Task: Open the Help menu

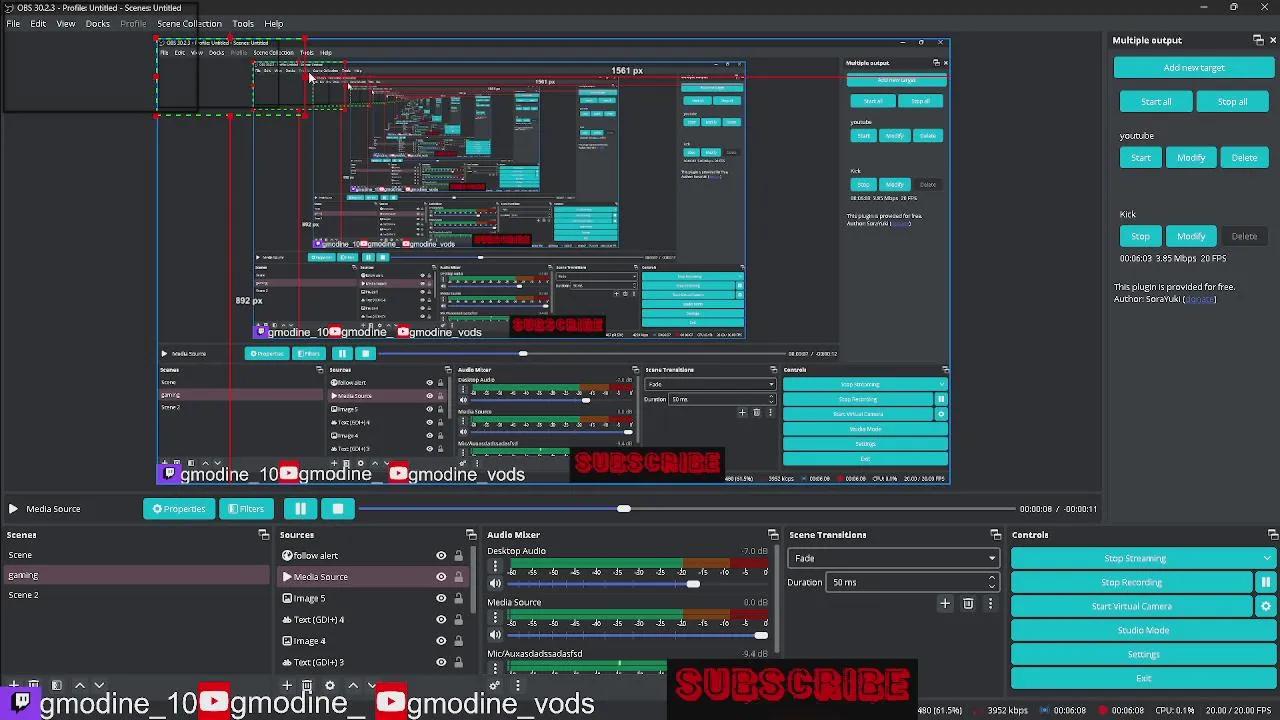Action: click(274, 23)
